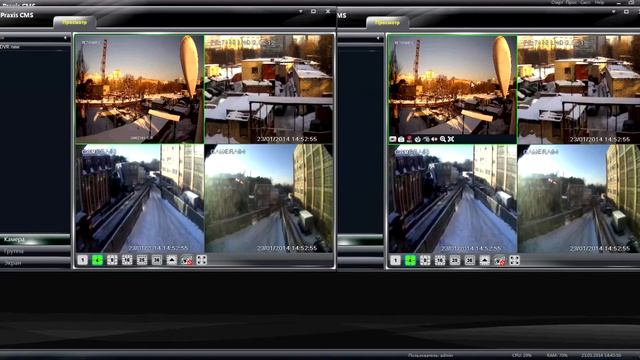Image resolution: width=640 pixels, height=360 pixels.
Task: Switch to Группа panel in left window
Action: 35,251
